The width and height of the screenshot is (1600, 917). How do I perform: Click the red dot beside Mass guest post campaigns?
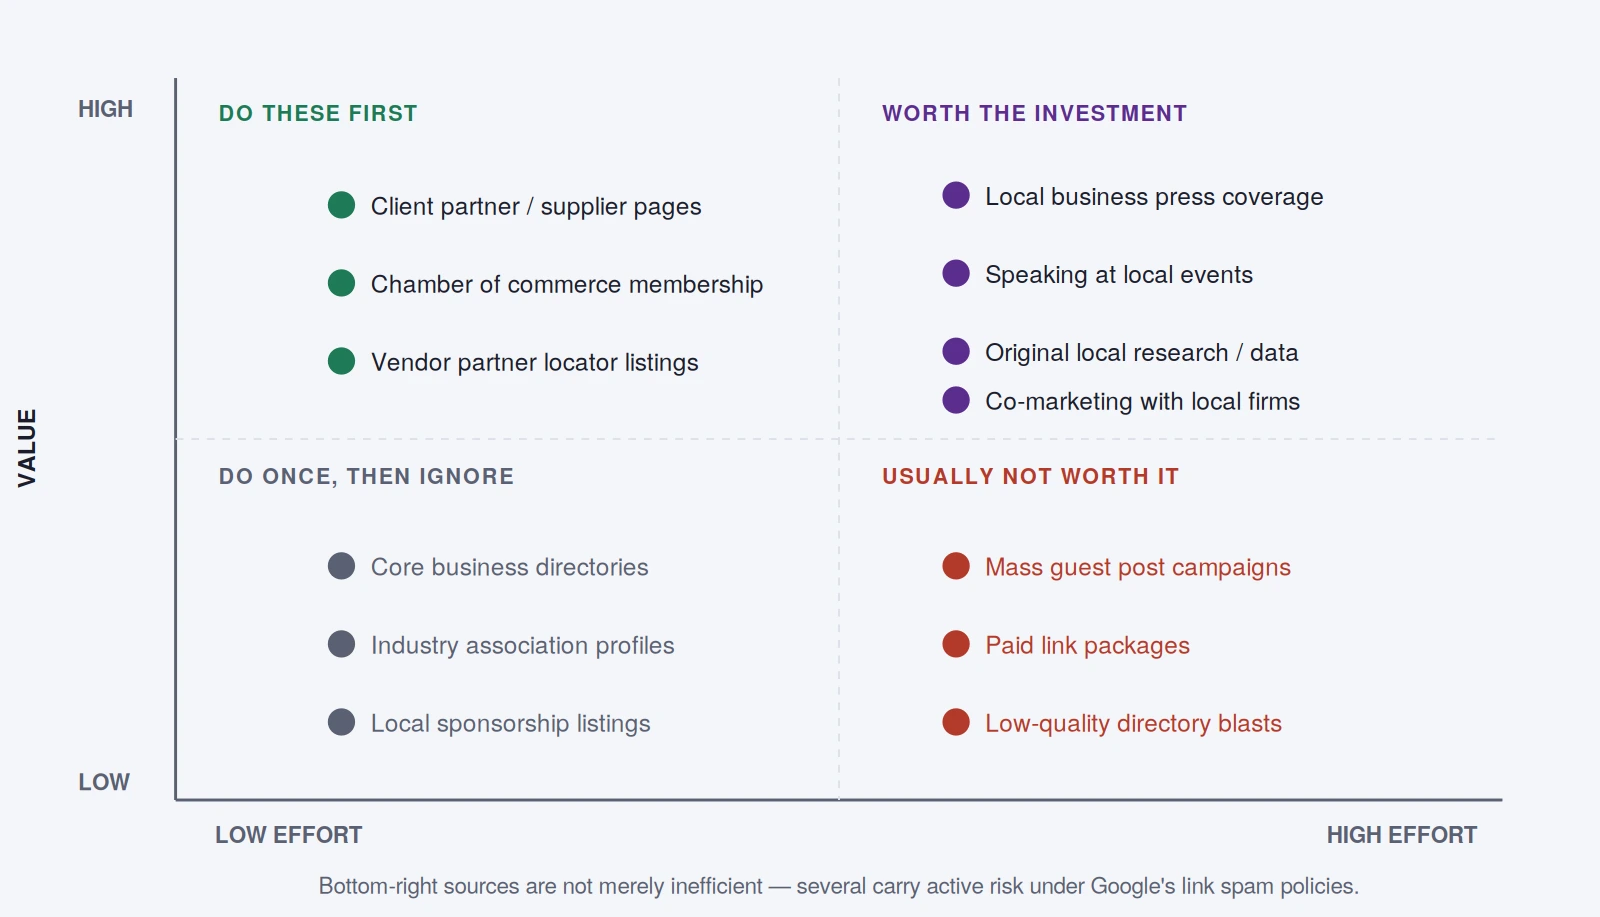[956, 566]
